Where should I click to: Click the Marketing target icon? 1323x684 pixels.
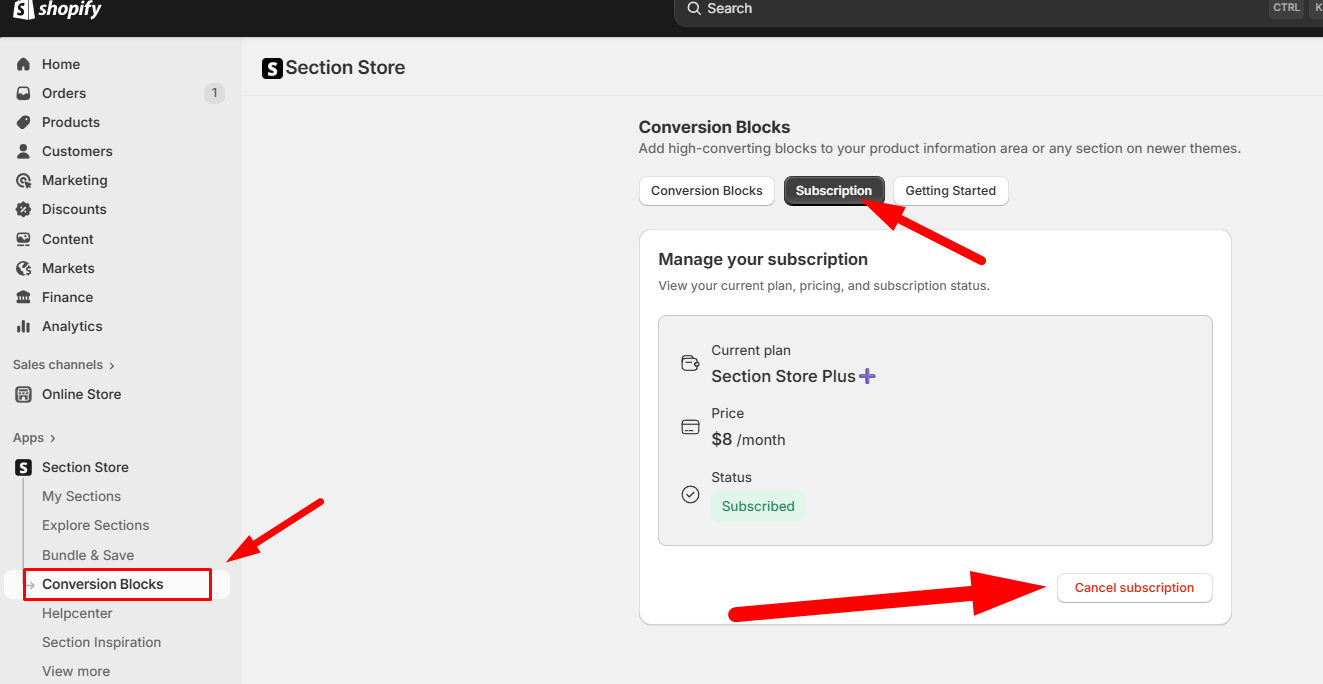point(23,180)
